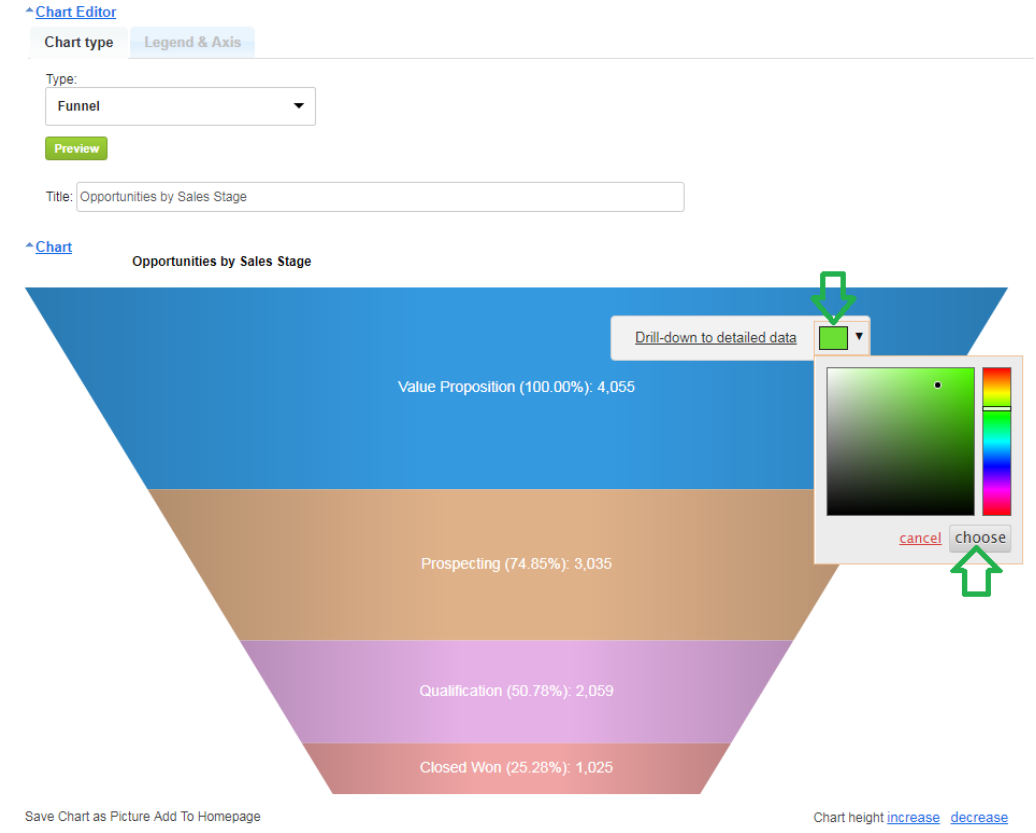Collapse the Chart Editor section
This screenshot has height=833, width=1036.
(x=75, y=12)
